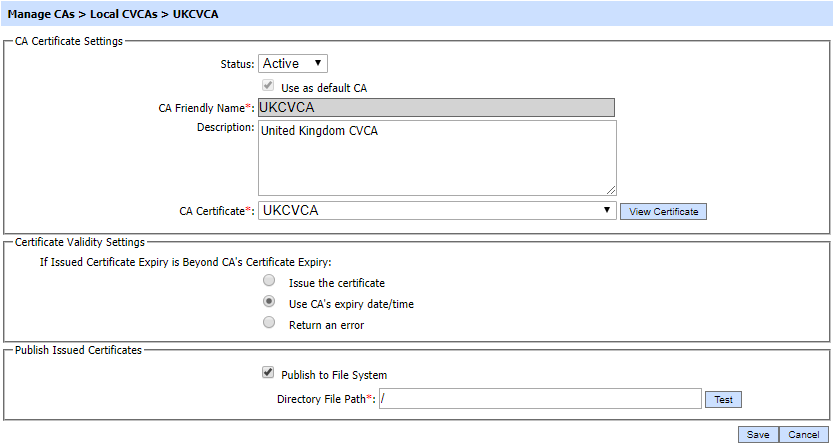Toggle the Use as default CA checkbox
This screenshot has width=834, height=448.
point(267,87)
